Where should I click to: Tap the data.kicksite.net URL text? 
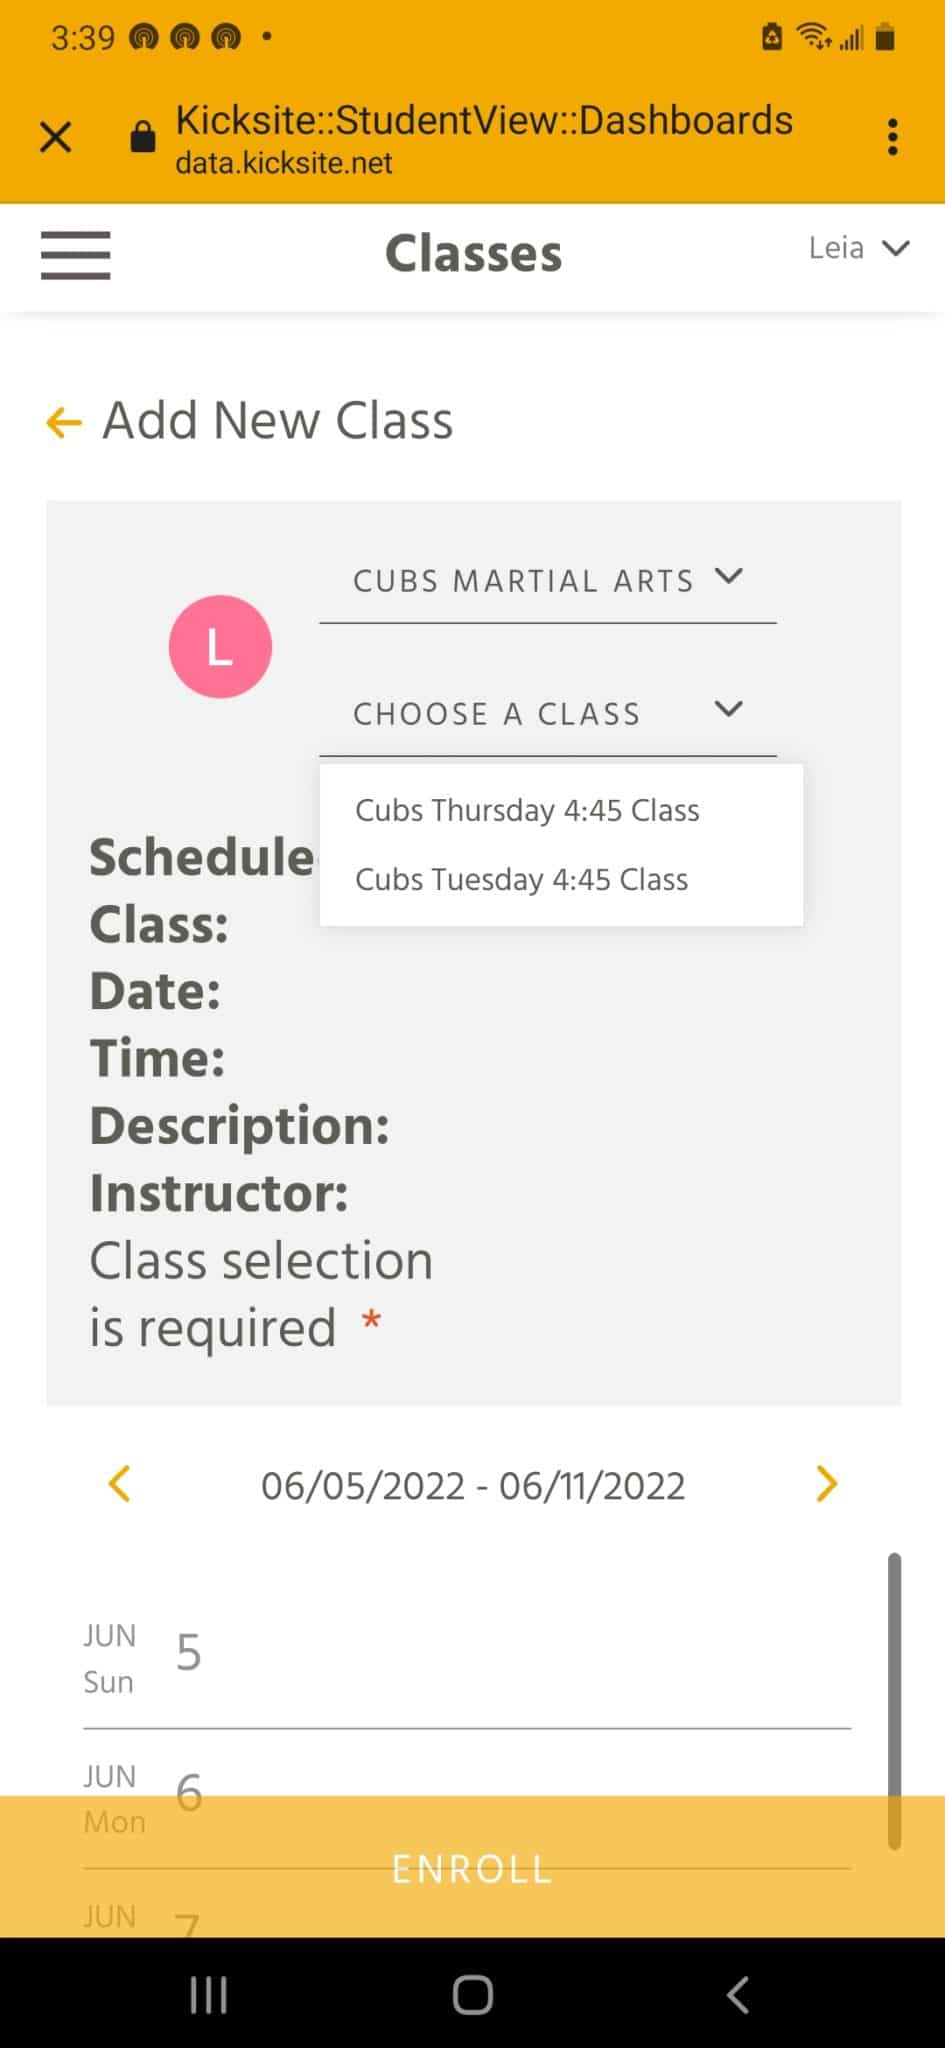click(284, 163)
